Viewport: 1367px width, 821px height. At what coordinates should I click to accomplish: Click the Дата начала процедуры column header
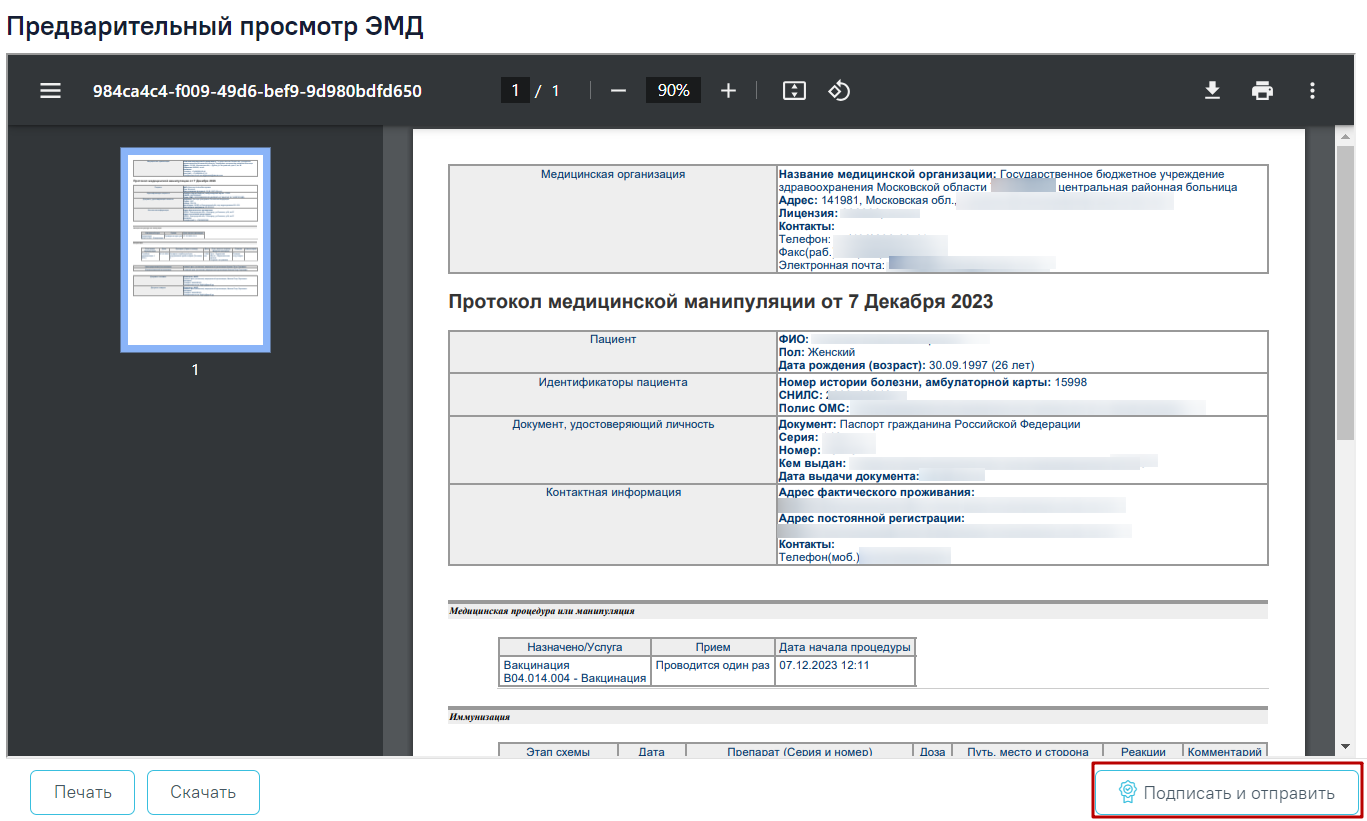[845, 647]
